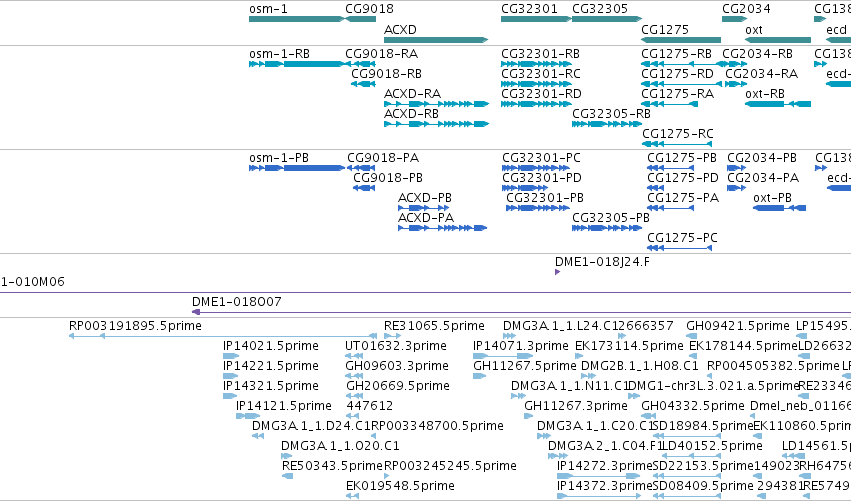Select transcript label osm-1-RB
Image resolution: width=851 pixels, height=501 pixels.
279,54
